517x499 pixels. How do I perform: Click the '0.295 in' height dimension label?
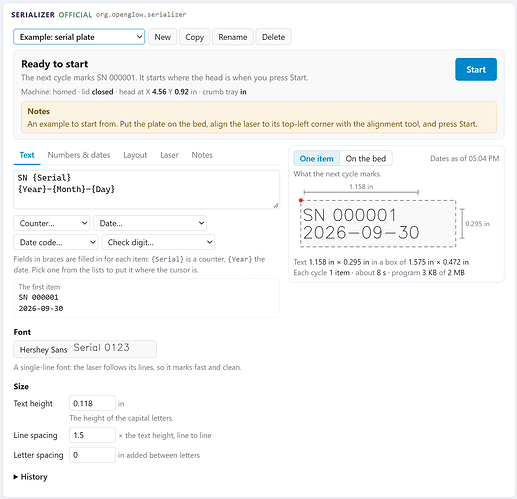coord(477,224)
